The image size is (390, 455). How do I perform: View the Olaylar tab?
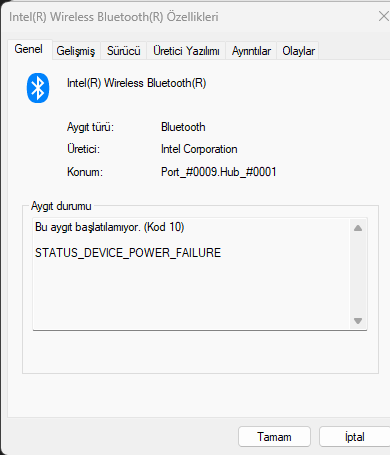[298, 51]
